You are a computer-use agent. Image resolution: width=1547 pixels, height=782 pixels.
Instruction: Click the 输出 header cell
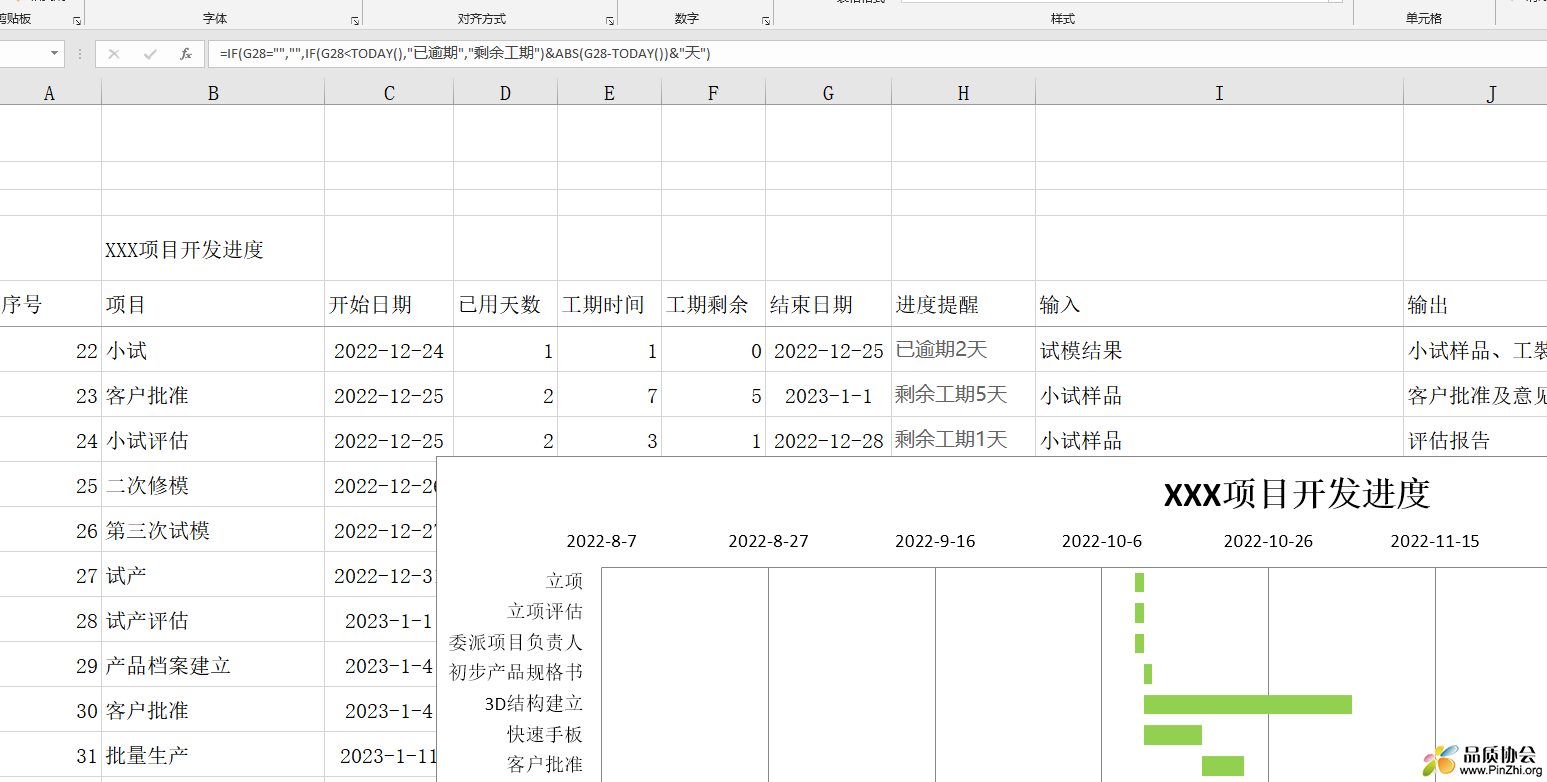1475,304
